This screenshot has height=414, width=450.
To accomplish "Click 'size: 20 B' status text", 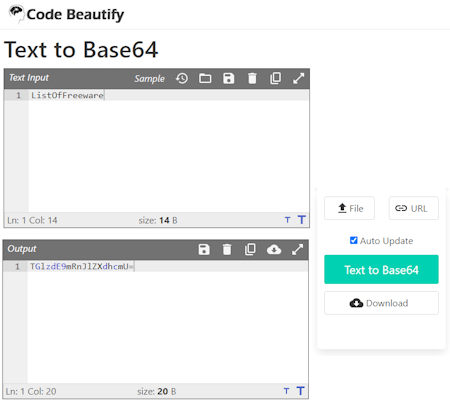I will 157,391.
